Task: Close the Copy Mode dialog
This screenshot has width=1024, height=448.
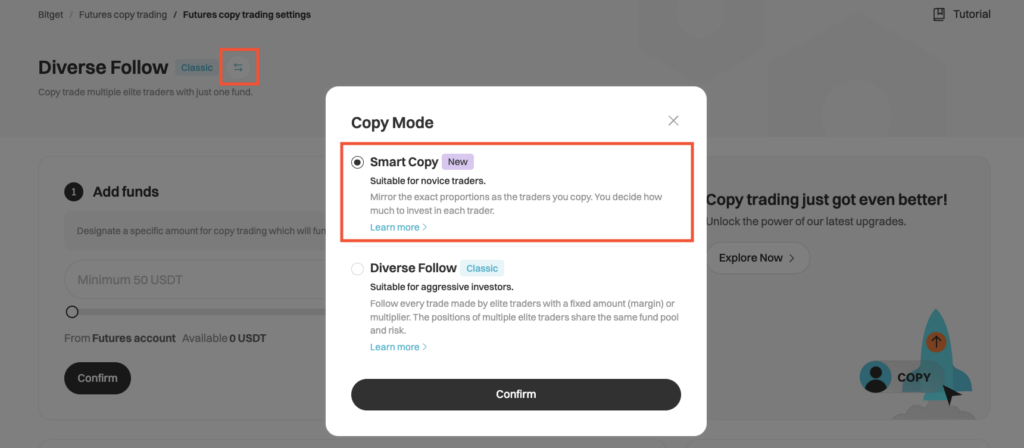Action: [673, 121]
